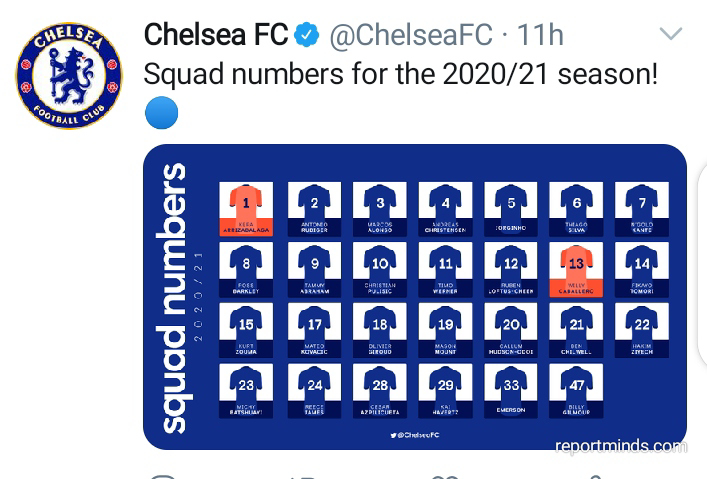This screenshot has height=479, width=707.
Task: Open the @ChelseaFC handle link
Action: [x=411, y=35]
